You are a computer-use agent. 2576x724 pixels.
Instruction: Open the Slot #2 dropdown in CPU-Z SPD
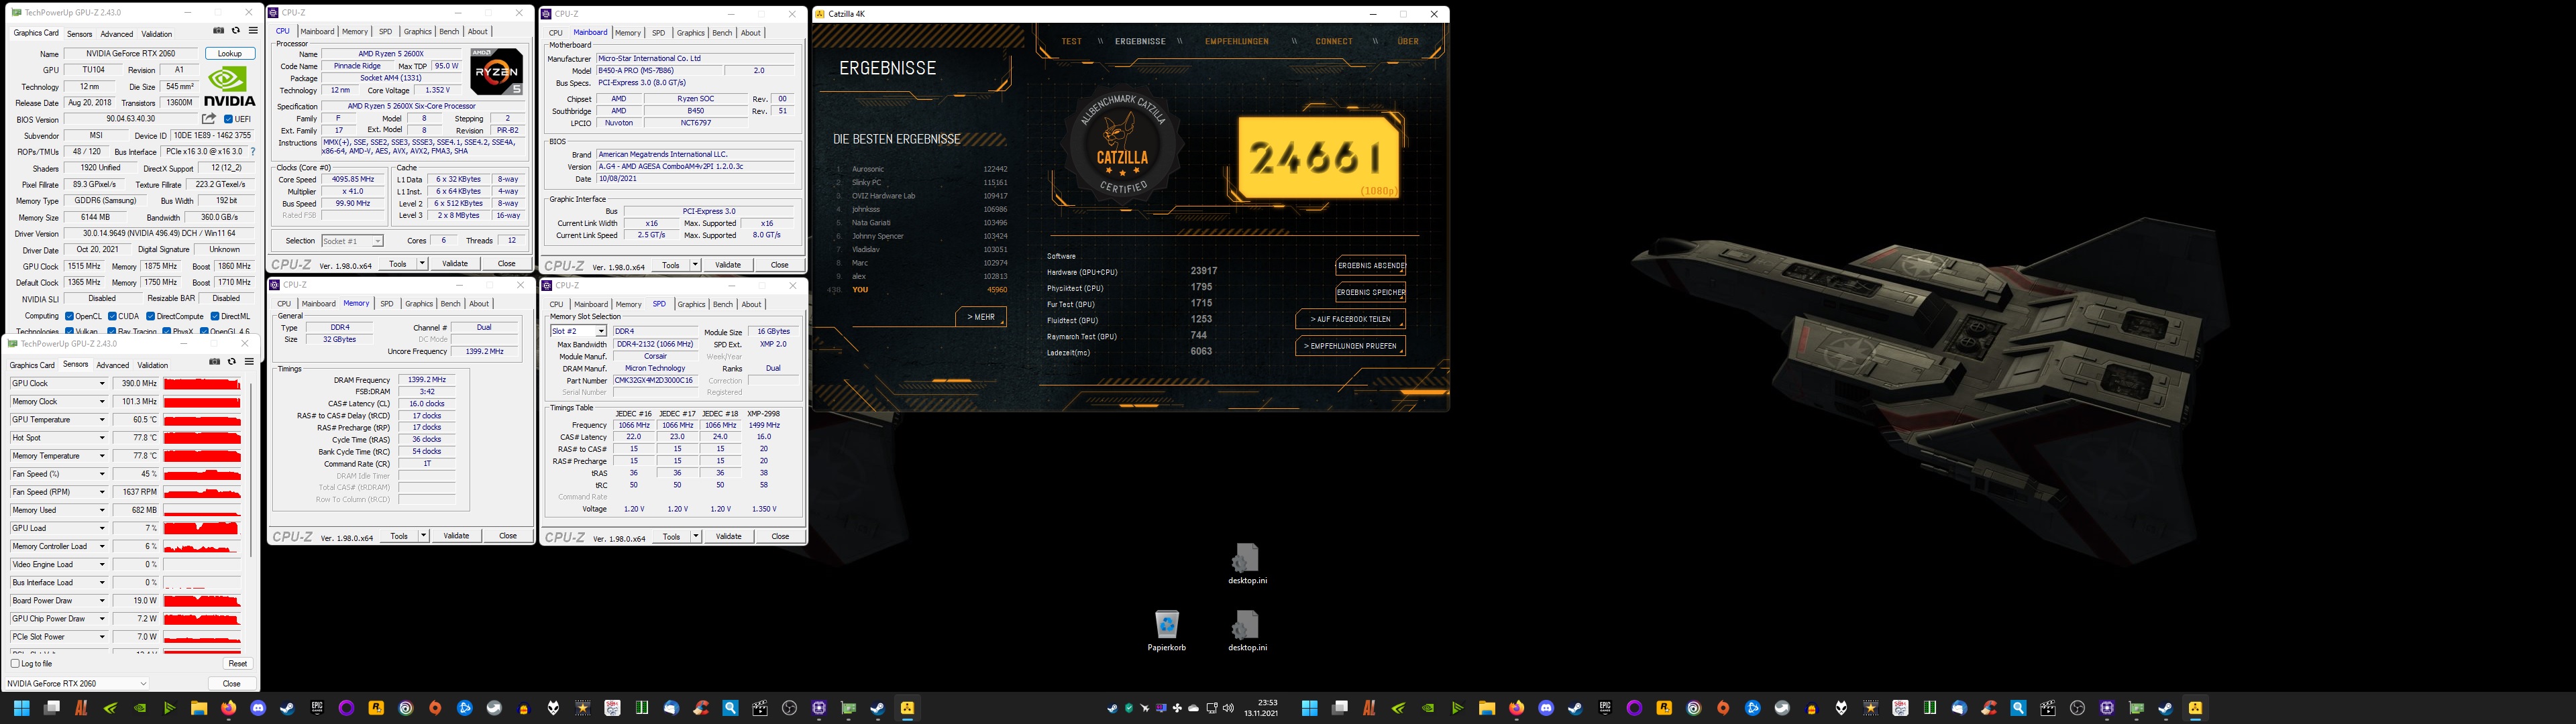click(x=578, y=331)
